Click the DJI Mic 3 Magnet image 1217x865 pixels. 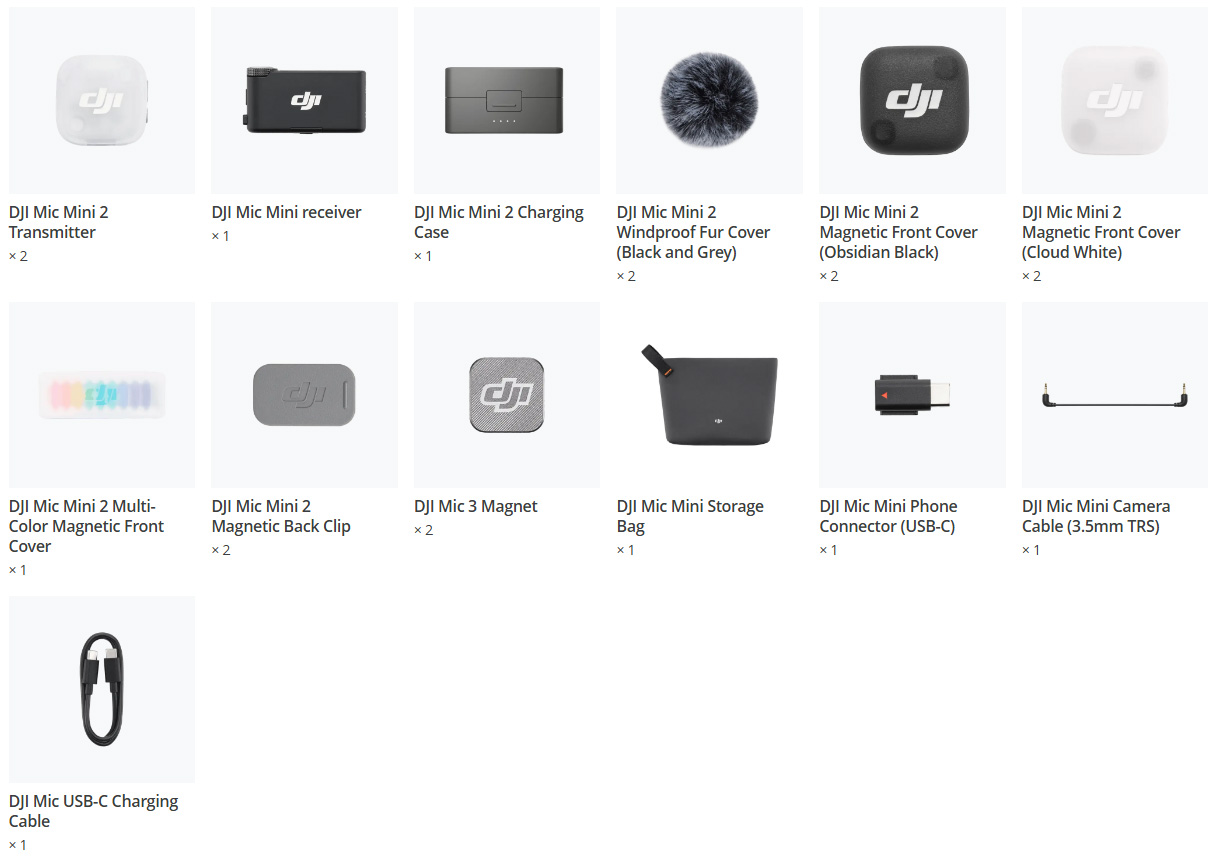point(507,395)
